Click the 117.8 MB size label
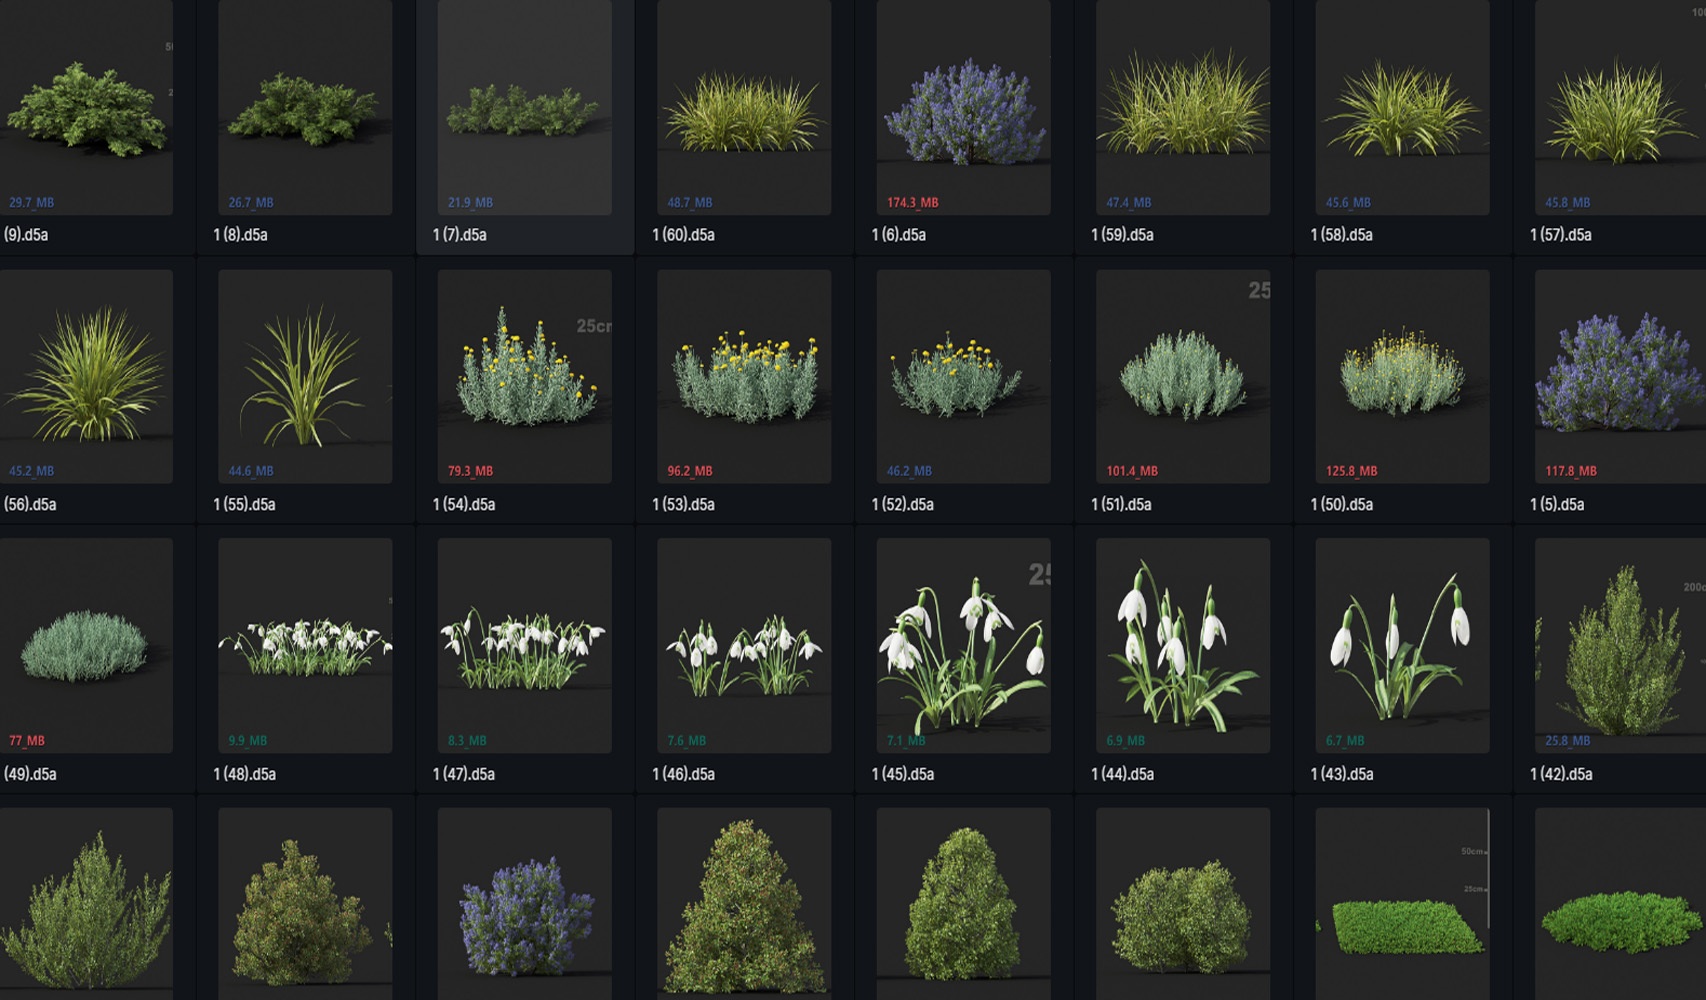This screenshot has width=1706, height=1000. [x=1571, y=471]
